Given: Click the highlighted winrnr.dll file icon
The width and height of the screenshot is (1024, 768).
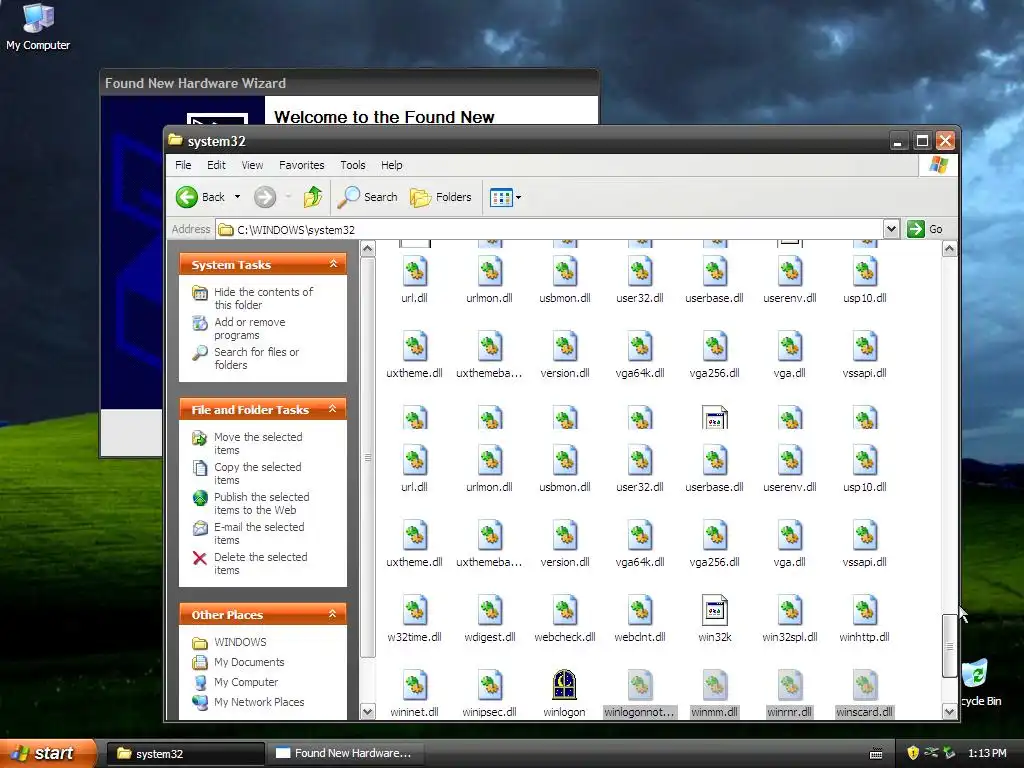Looking at the screenshot, I should coord(790,686).
